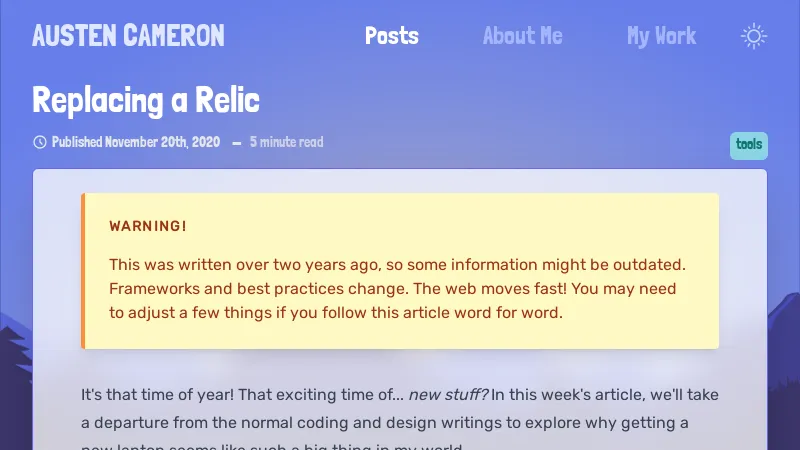Click the Published November 20th, 2020 date
This screenshot has height=450, width=800.
click(136, 142)
